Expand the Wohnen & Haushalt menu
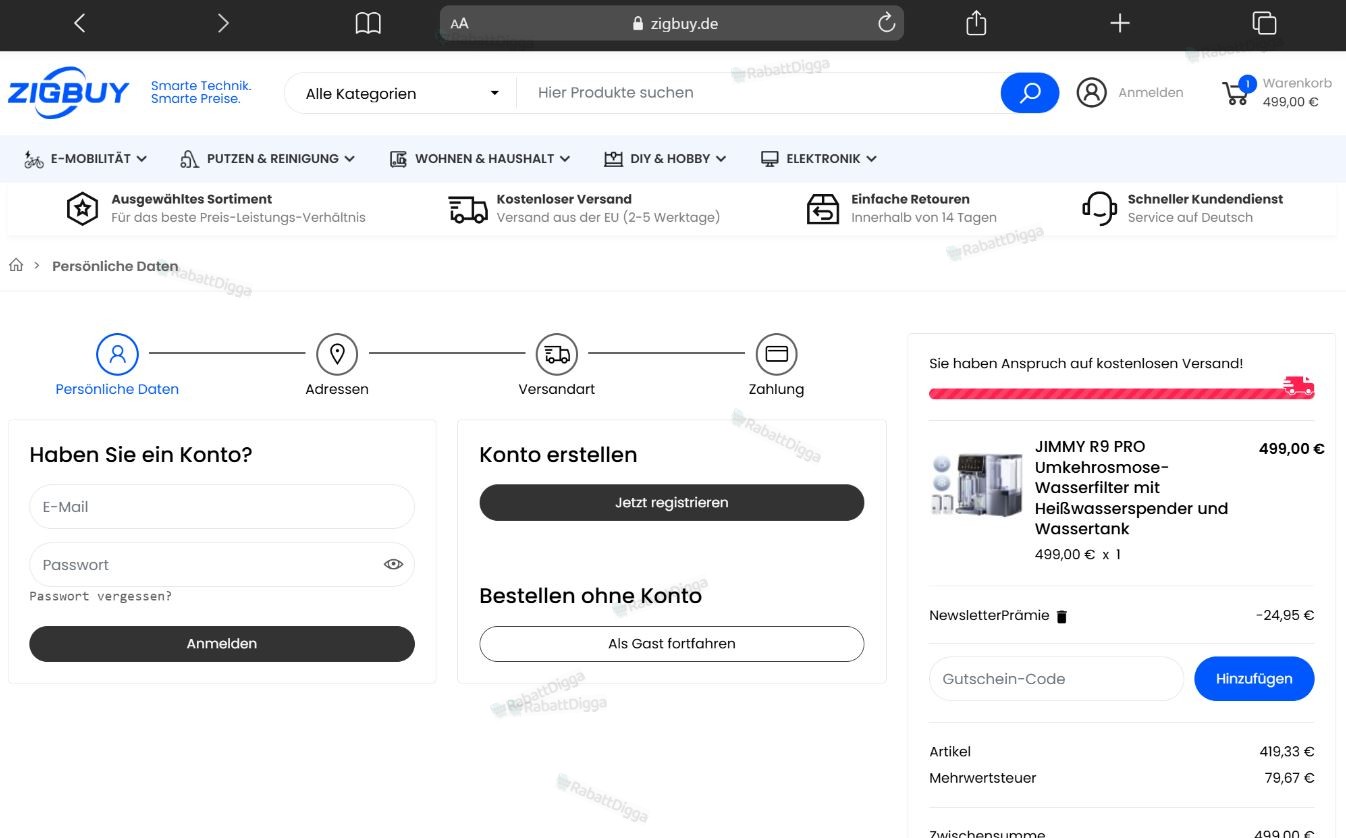 pyautogui.click(x=479, y=159)
